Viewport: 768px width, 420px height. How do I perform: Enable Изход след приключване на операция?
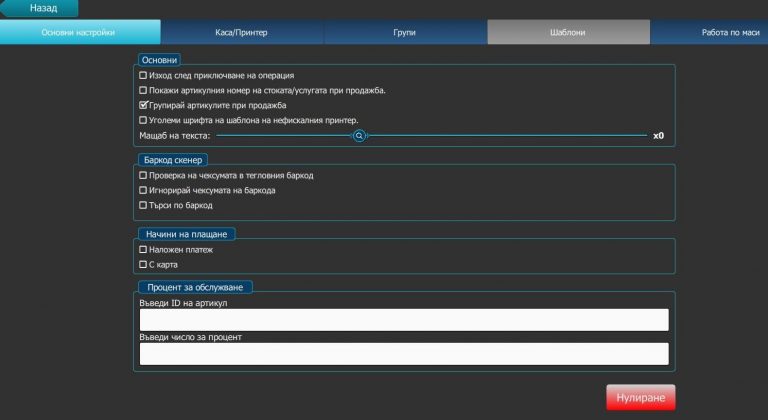(x=143, y=75)
